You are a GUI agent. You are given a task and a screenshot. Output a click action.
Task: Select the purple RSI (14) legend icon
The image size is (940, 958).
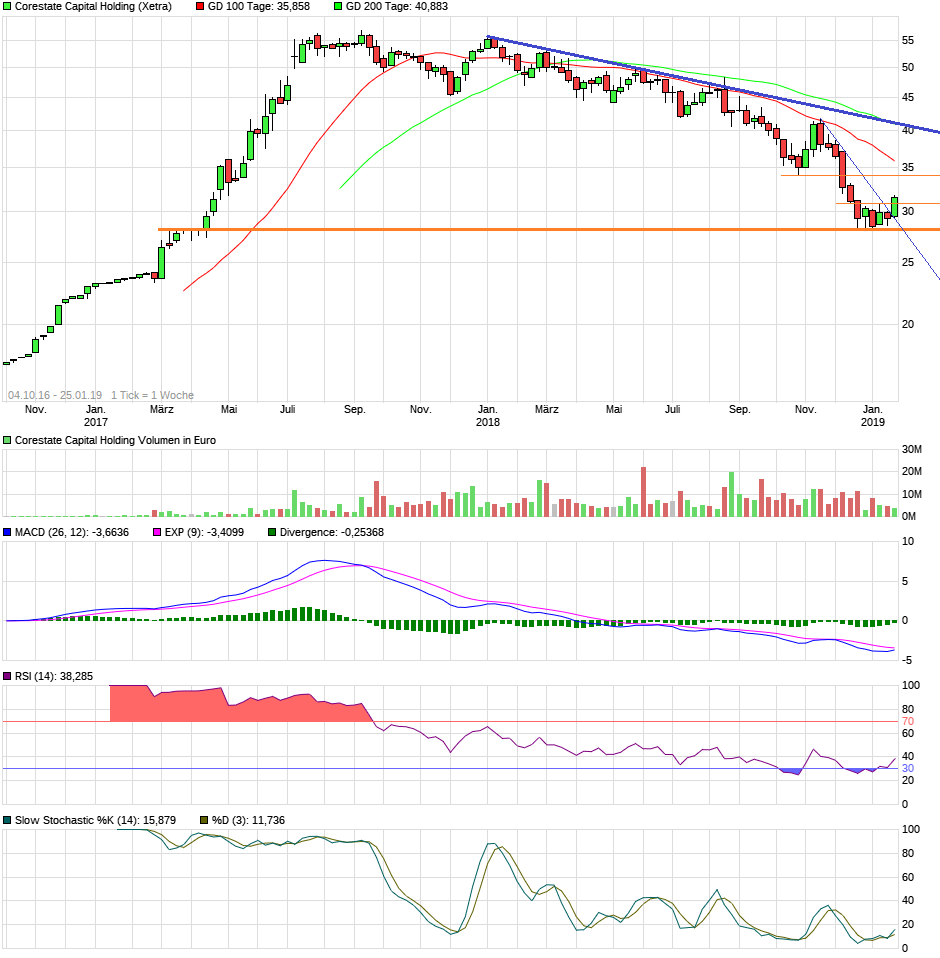(8, 675)
